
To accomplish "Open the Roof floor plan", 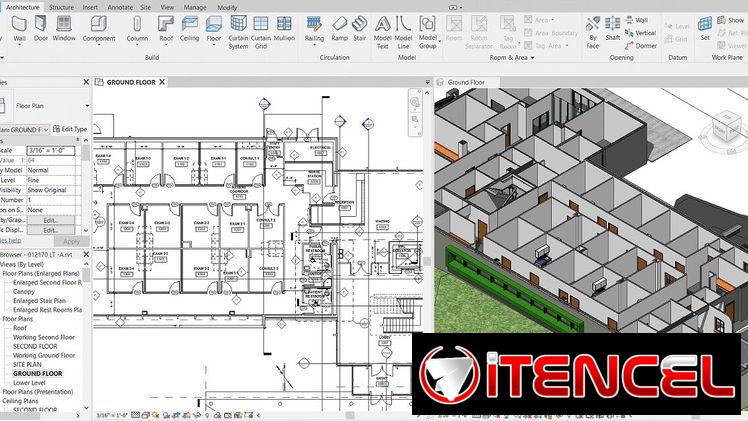I will coord(20,328).
